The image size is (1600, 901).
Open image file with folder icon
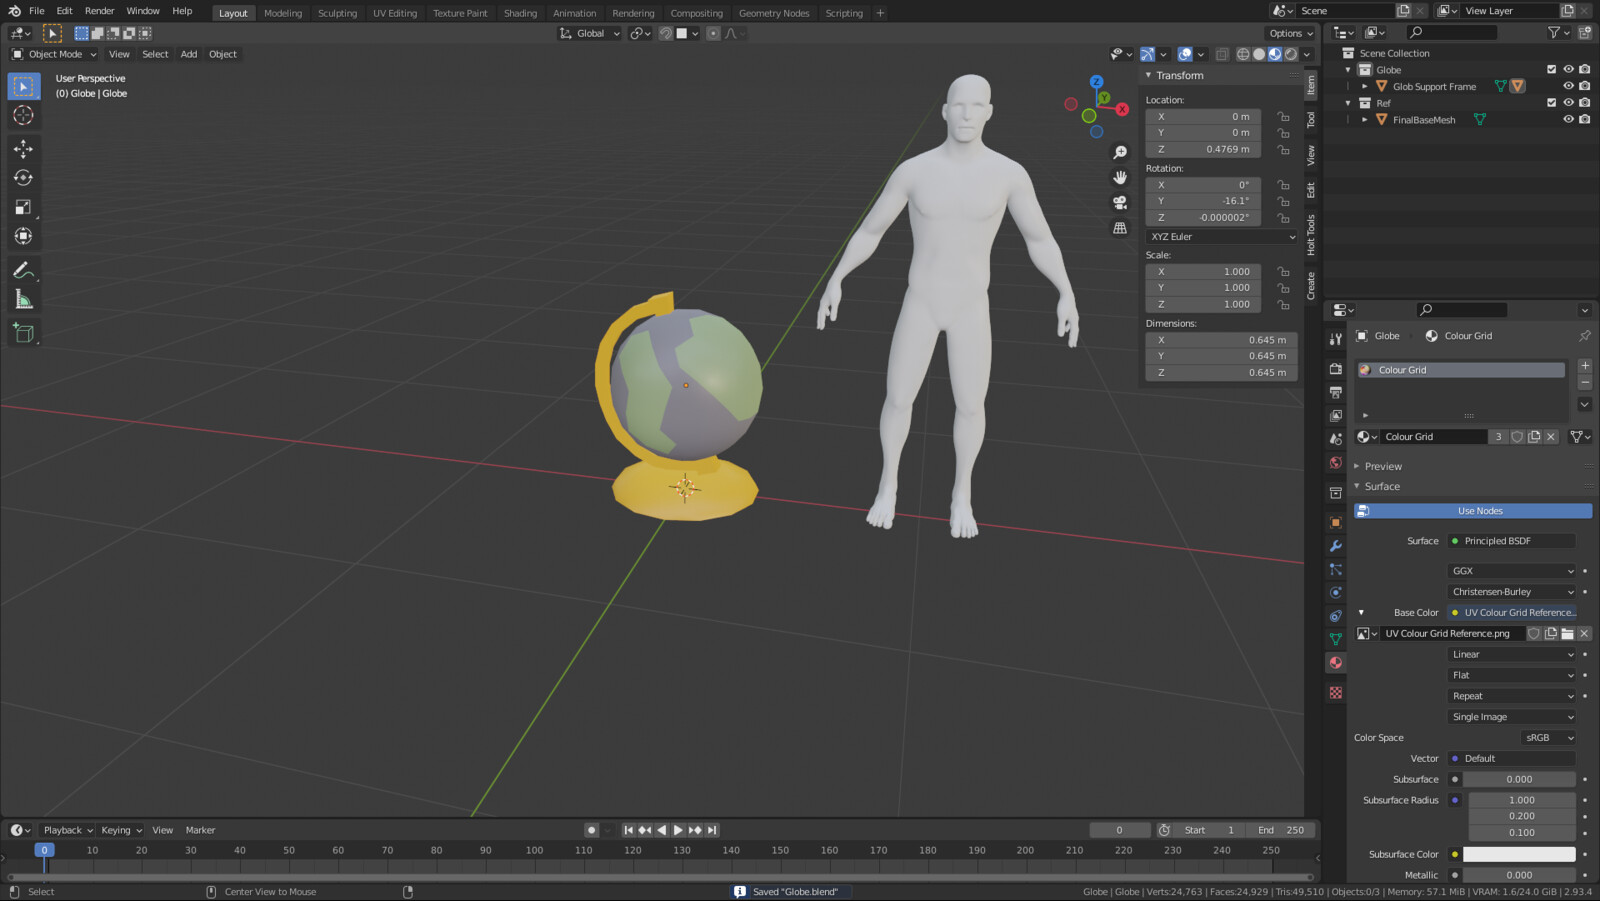tap(1567, 633)
